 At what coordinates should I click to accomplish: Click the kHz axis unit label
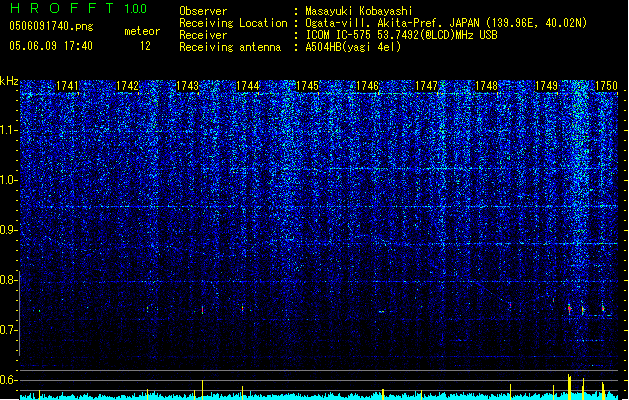(x=9, y=81)
